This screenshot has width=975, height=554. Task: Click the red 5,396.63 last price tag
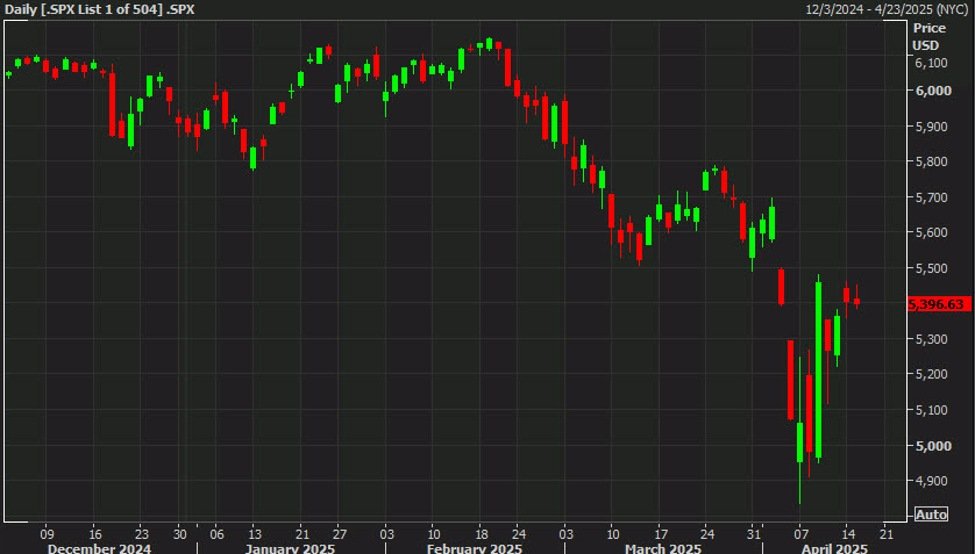[939, 303]
